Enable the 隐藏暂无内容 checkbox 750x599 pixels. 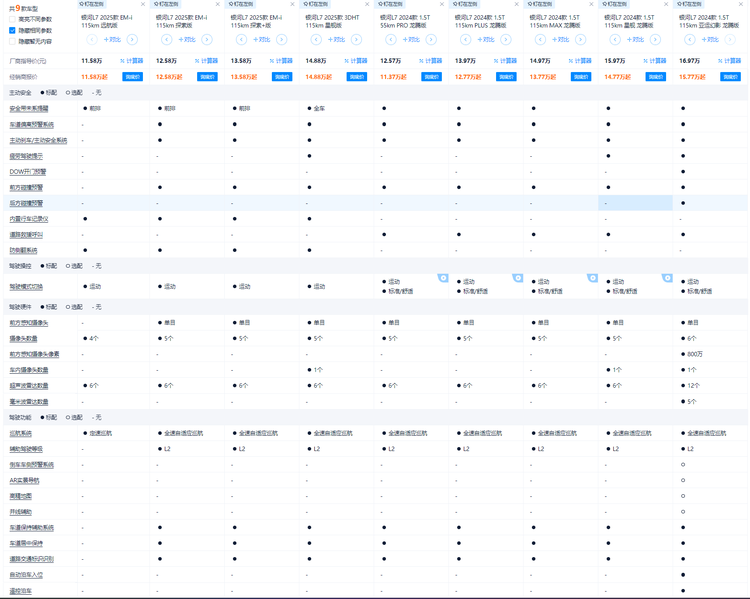click(x=12, y=41)
